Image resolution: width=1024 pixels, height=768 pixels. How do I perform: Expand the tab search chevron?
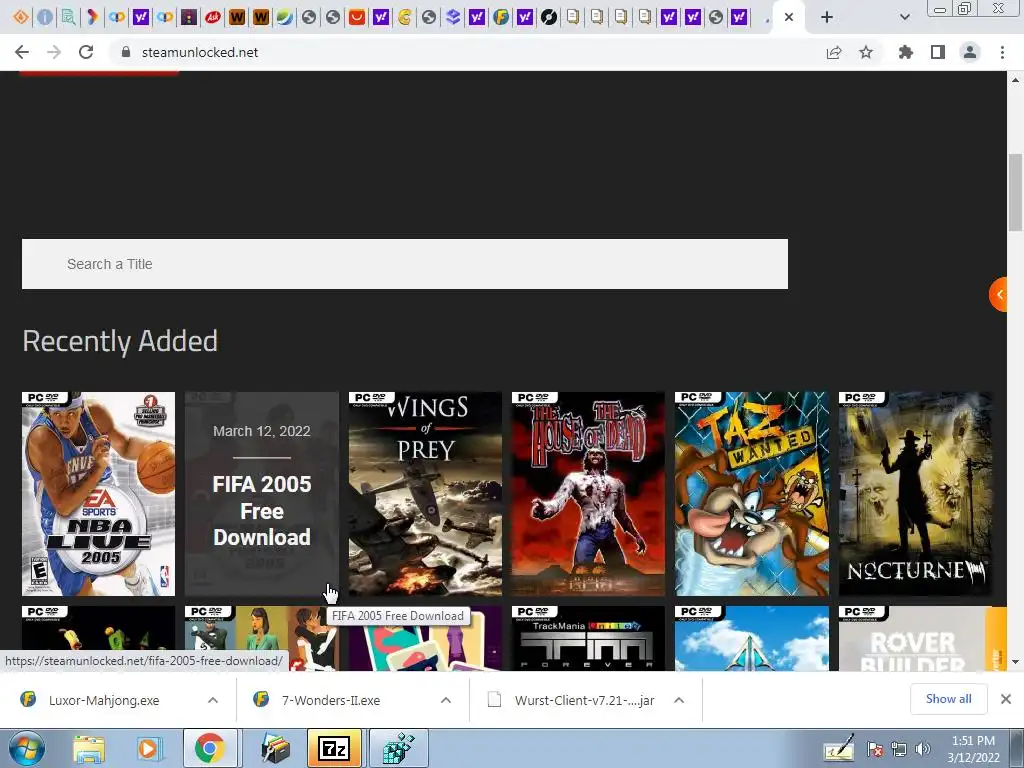904,17
